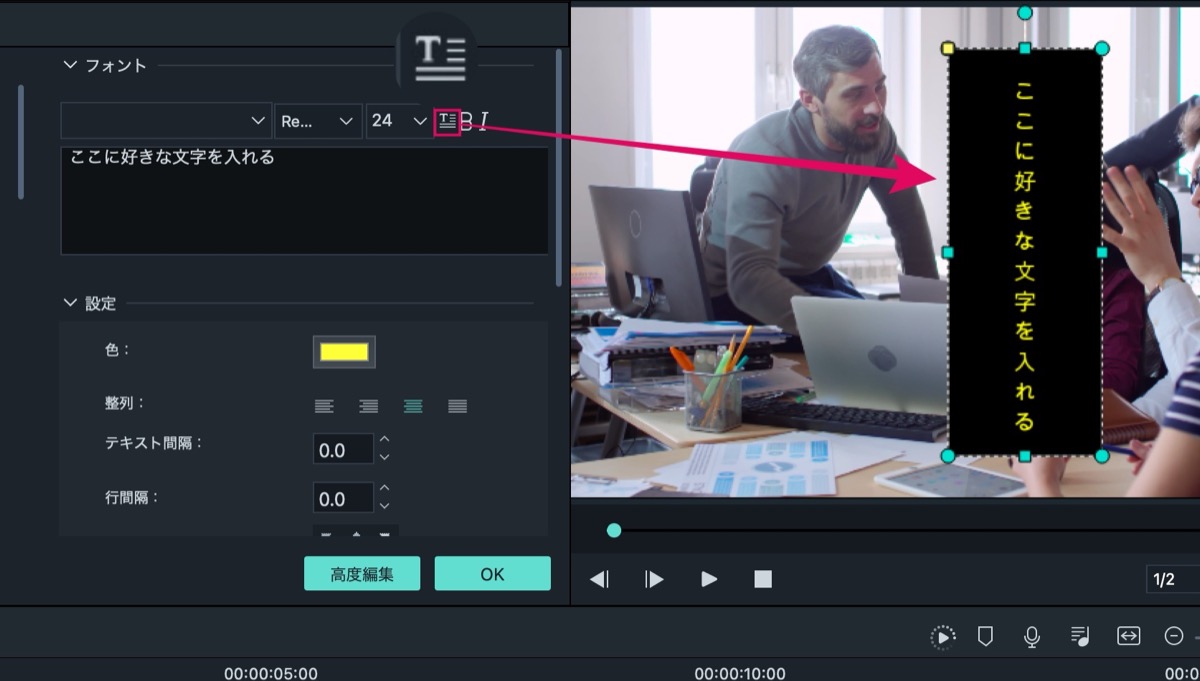The height and width of the screenshot is (681, 1200).
Task: Click the microphone voiceover icon
Action: point(1032,636)
